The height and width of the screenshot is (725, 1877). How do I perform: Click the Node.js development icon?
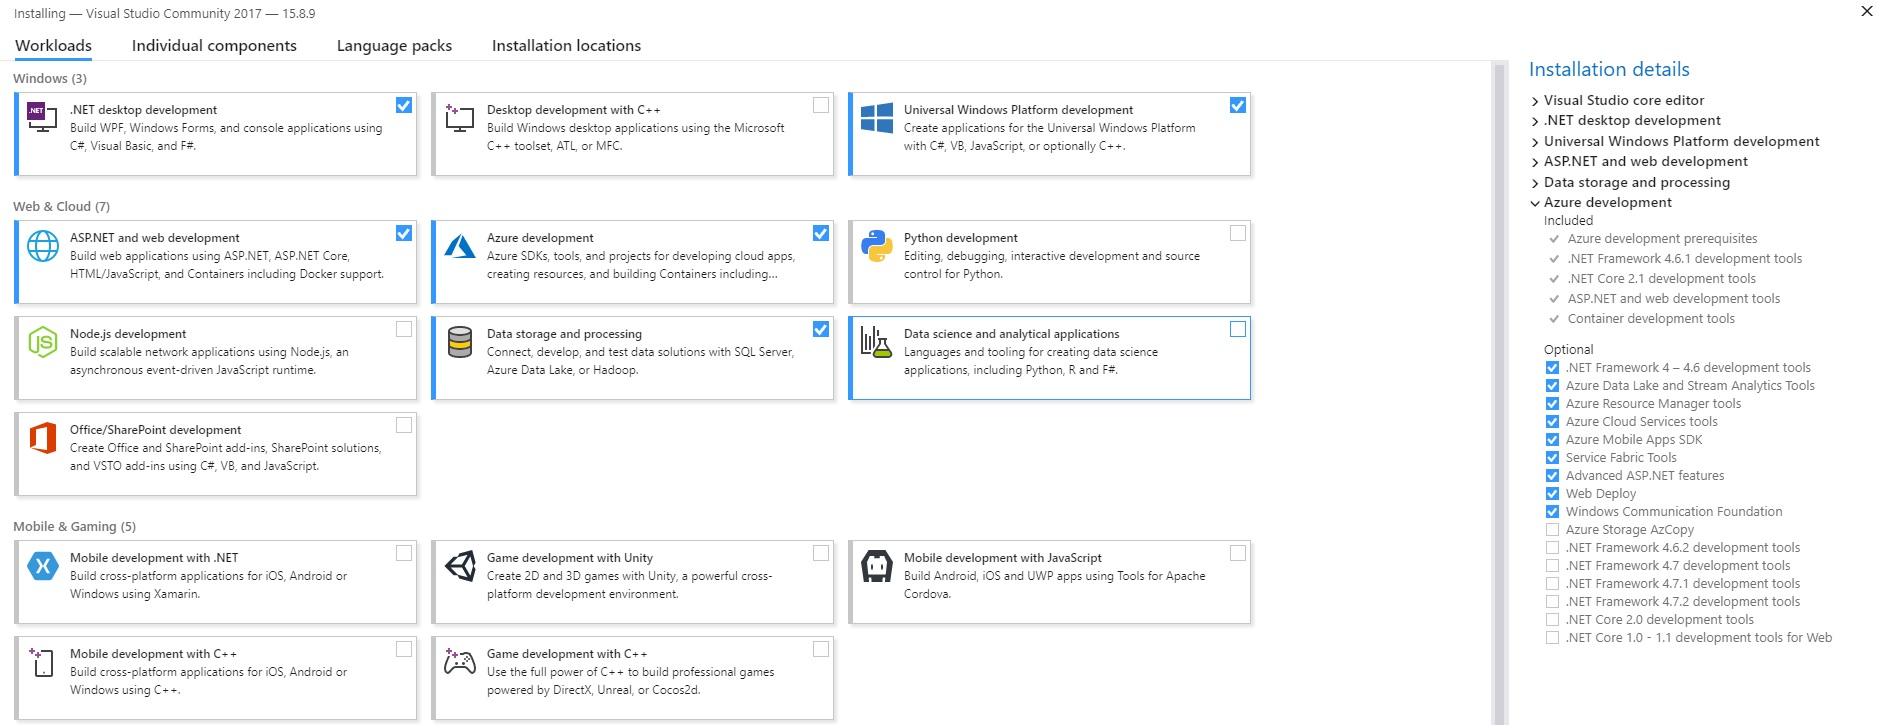42,342
